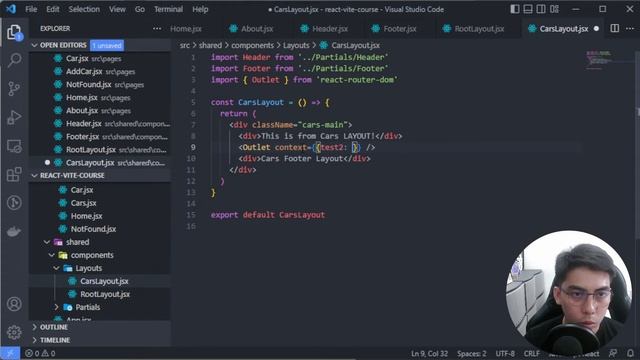640x360 pixels.
Task: Expand the OUTLINE section
Action: pos(35,327)
